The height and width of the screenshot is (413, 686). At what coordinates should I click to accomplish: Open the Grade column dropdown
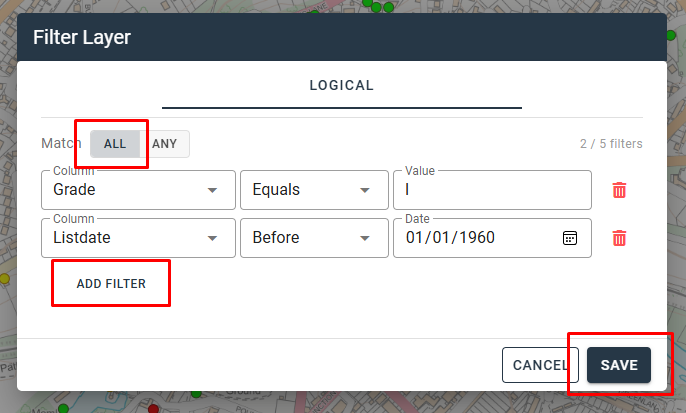coord(137,190)
